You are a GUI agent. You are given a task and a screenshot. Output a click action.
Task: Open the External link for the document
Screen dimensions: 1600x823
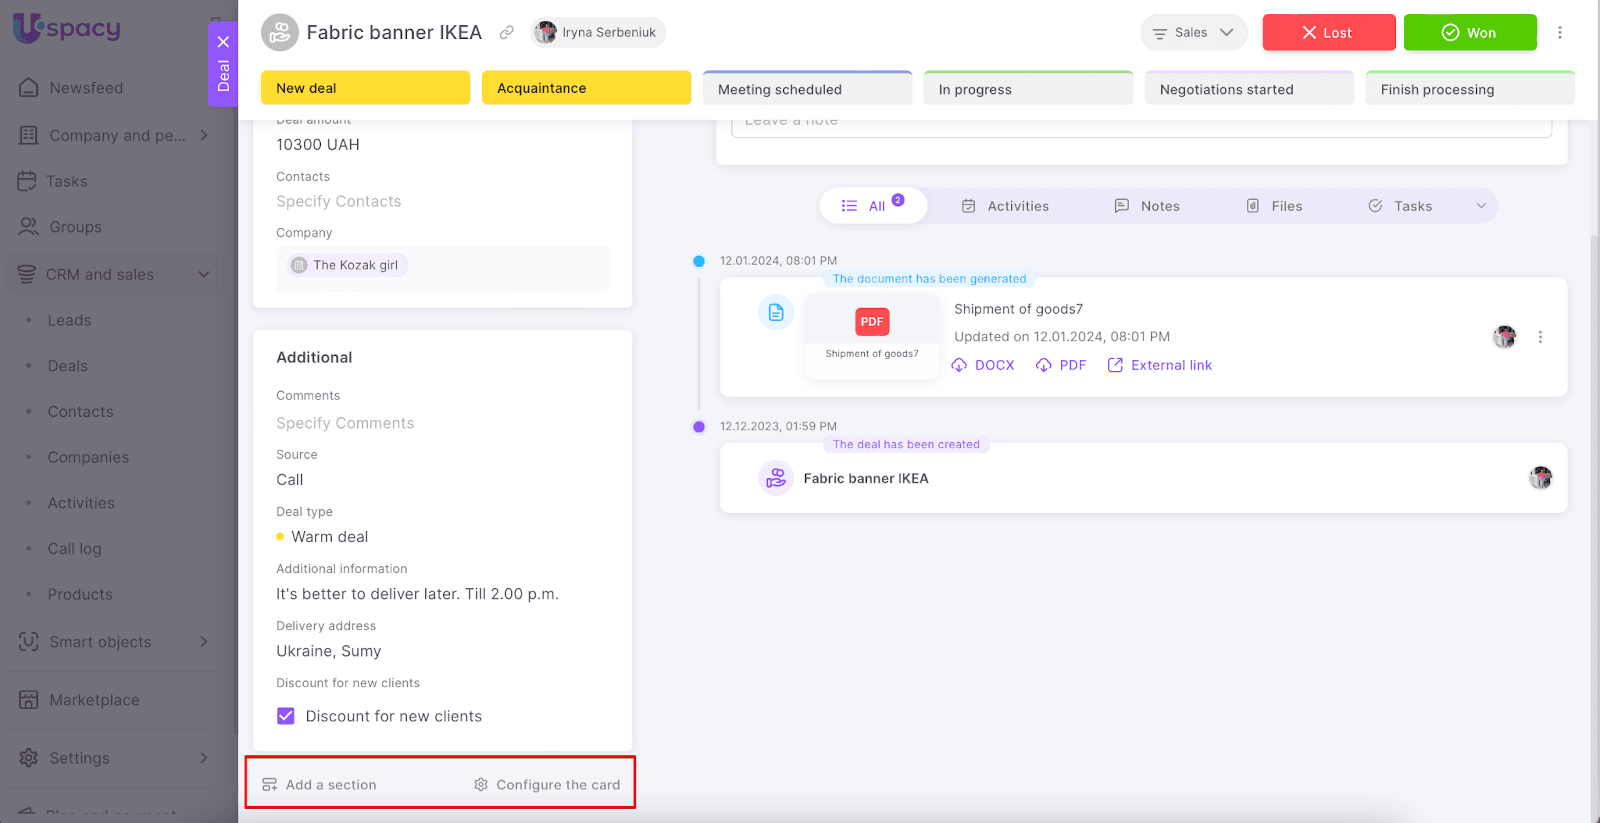click(x=1160, y=365)
